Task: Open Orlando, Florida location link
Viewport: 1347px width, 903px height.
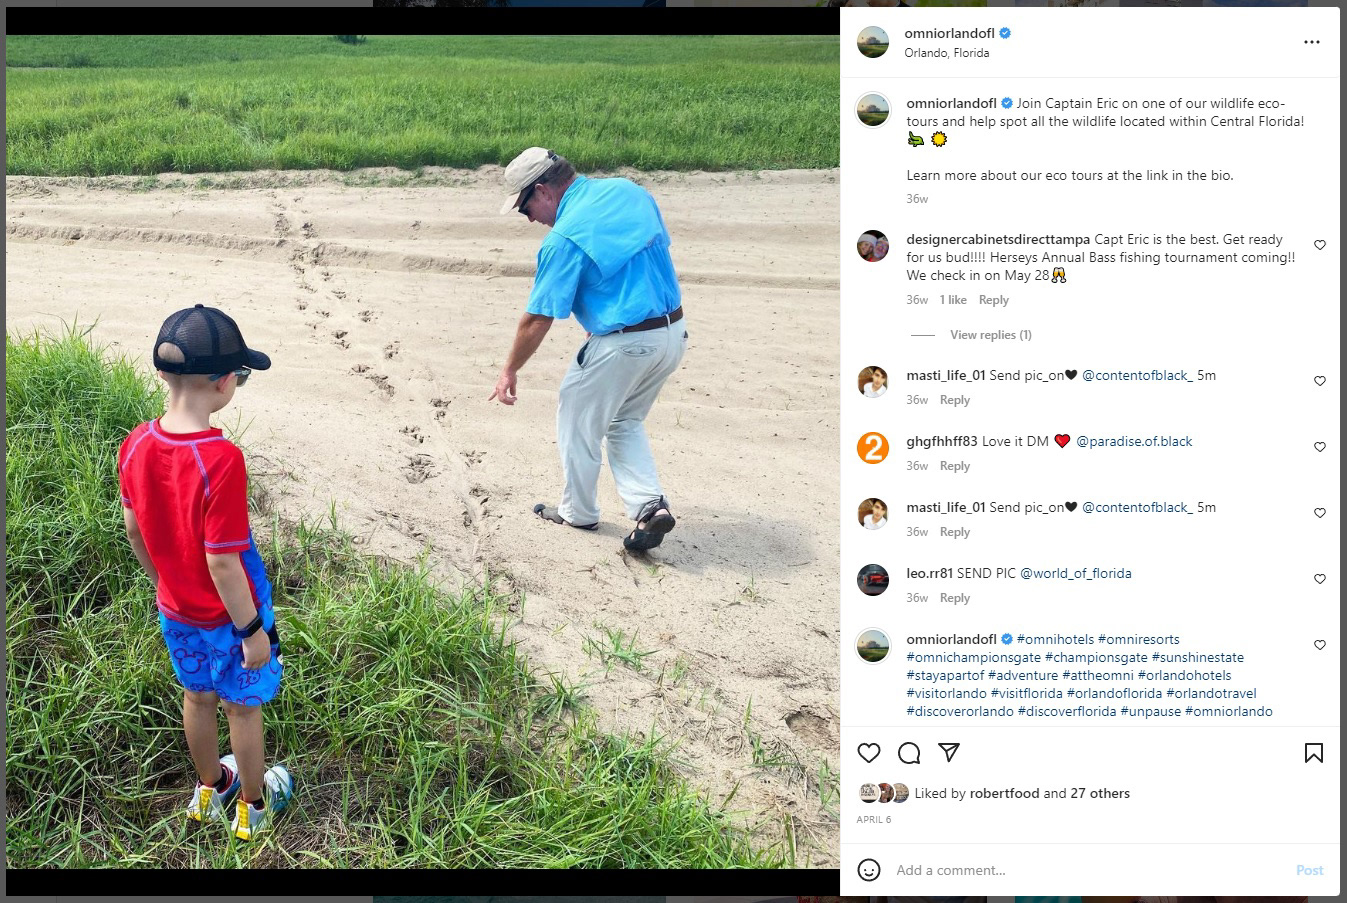Action: (x=946, y=53)
